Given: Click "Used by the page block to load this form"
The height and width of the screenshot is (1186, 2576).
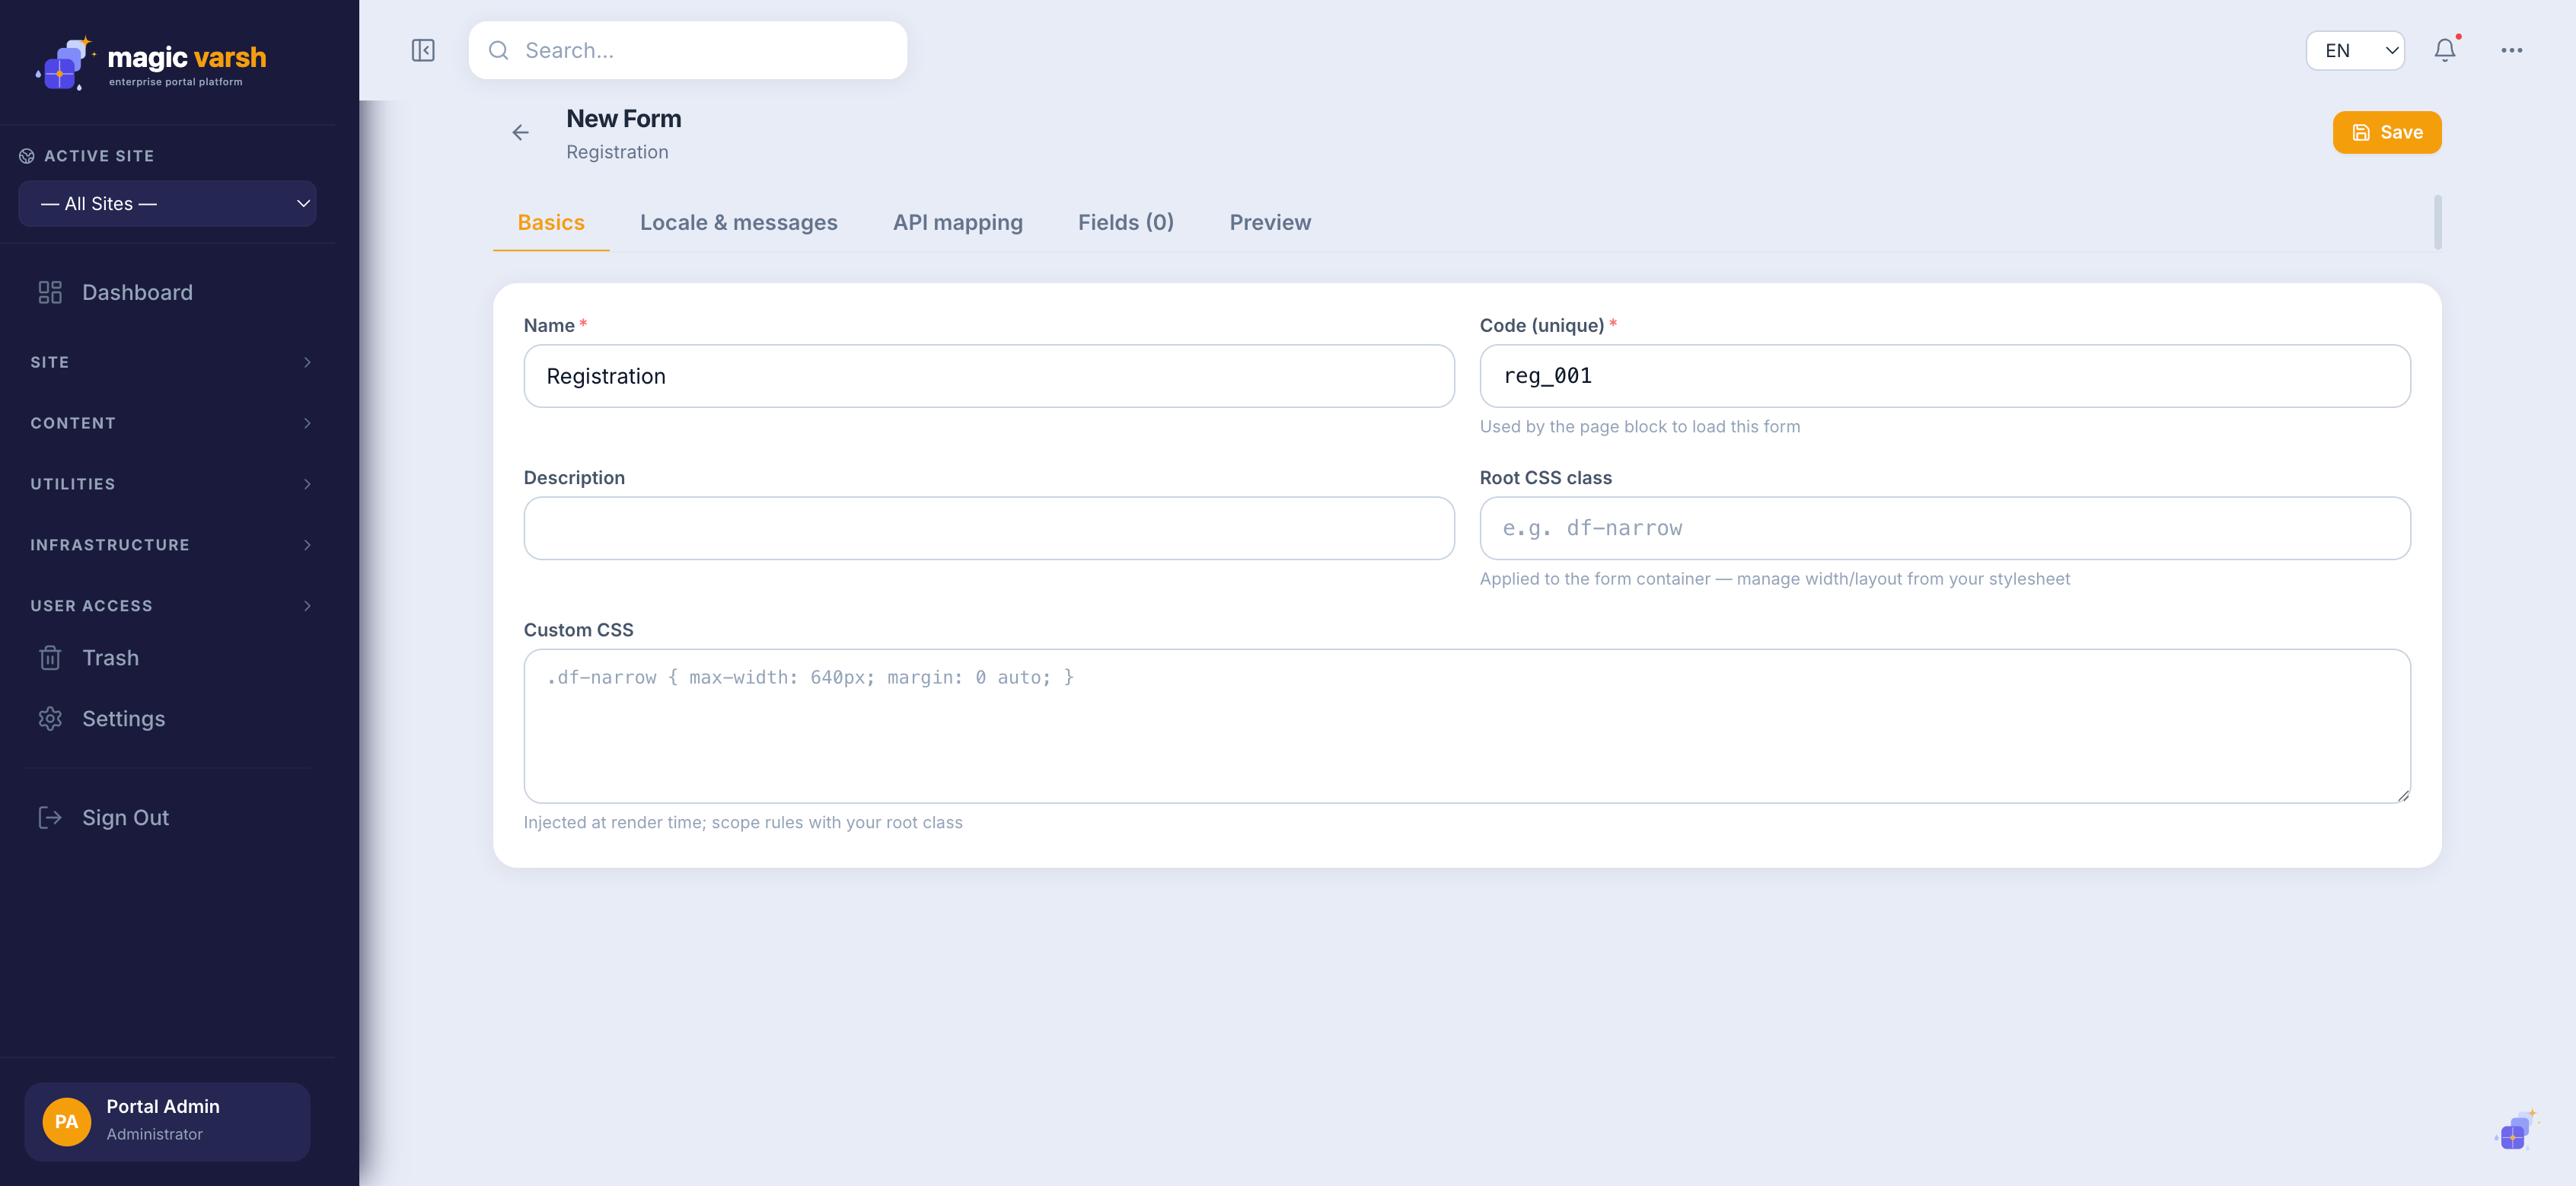Looking at the screenshot, I should click(x=1640, y=427).
